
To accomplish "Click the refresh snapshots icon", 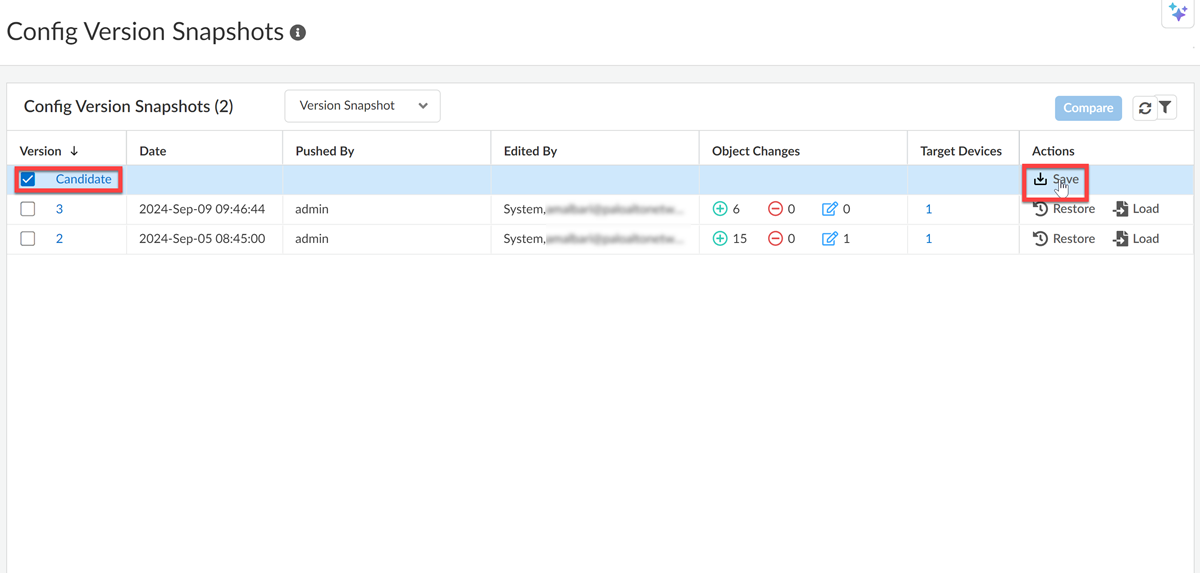I will [x=1145, y=108].
